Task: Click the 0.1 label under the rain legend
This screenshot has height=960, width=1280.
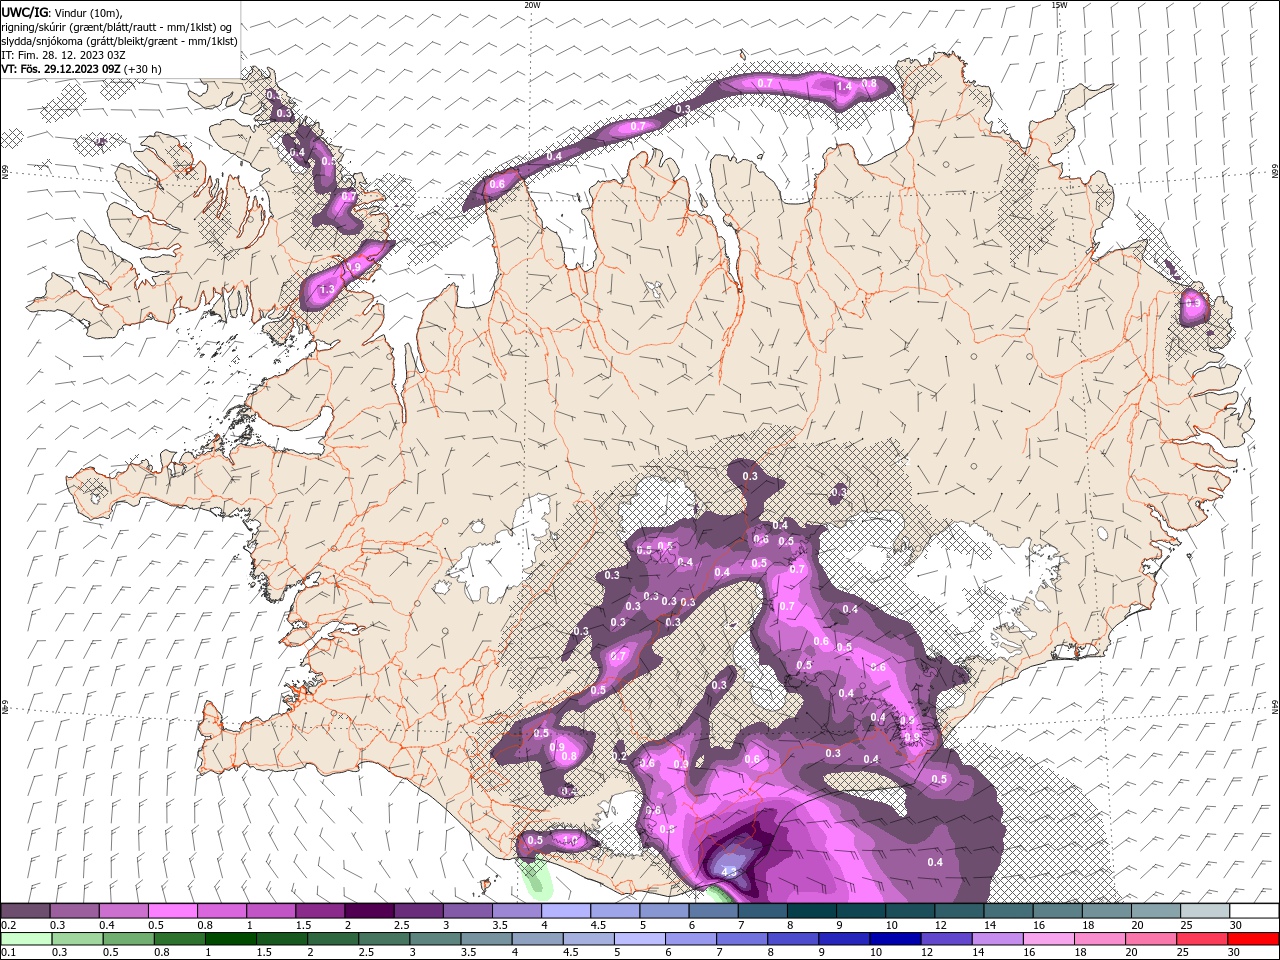Action: click(9, 953)
